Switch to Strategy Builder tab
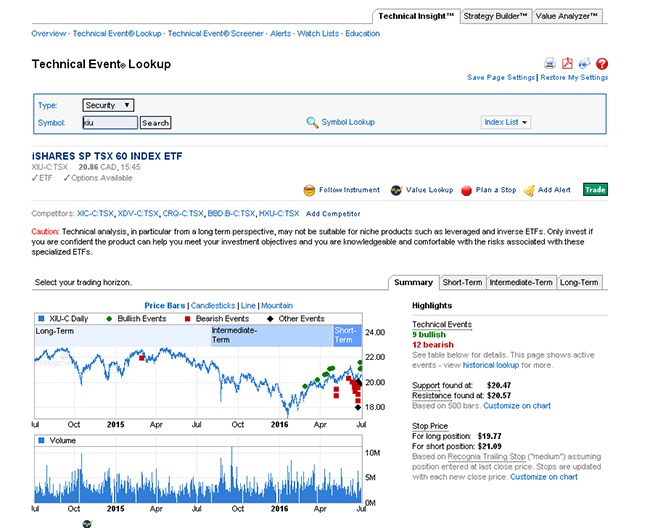Screen dimensions: 650x528 tap(495, 16)
